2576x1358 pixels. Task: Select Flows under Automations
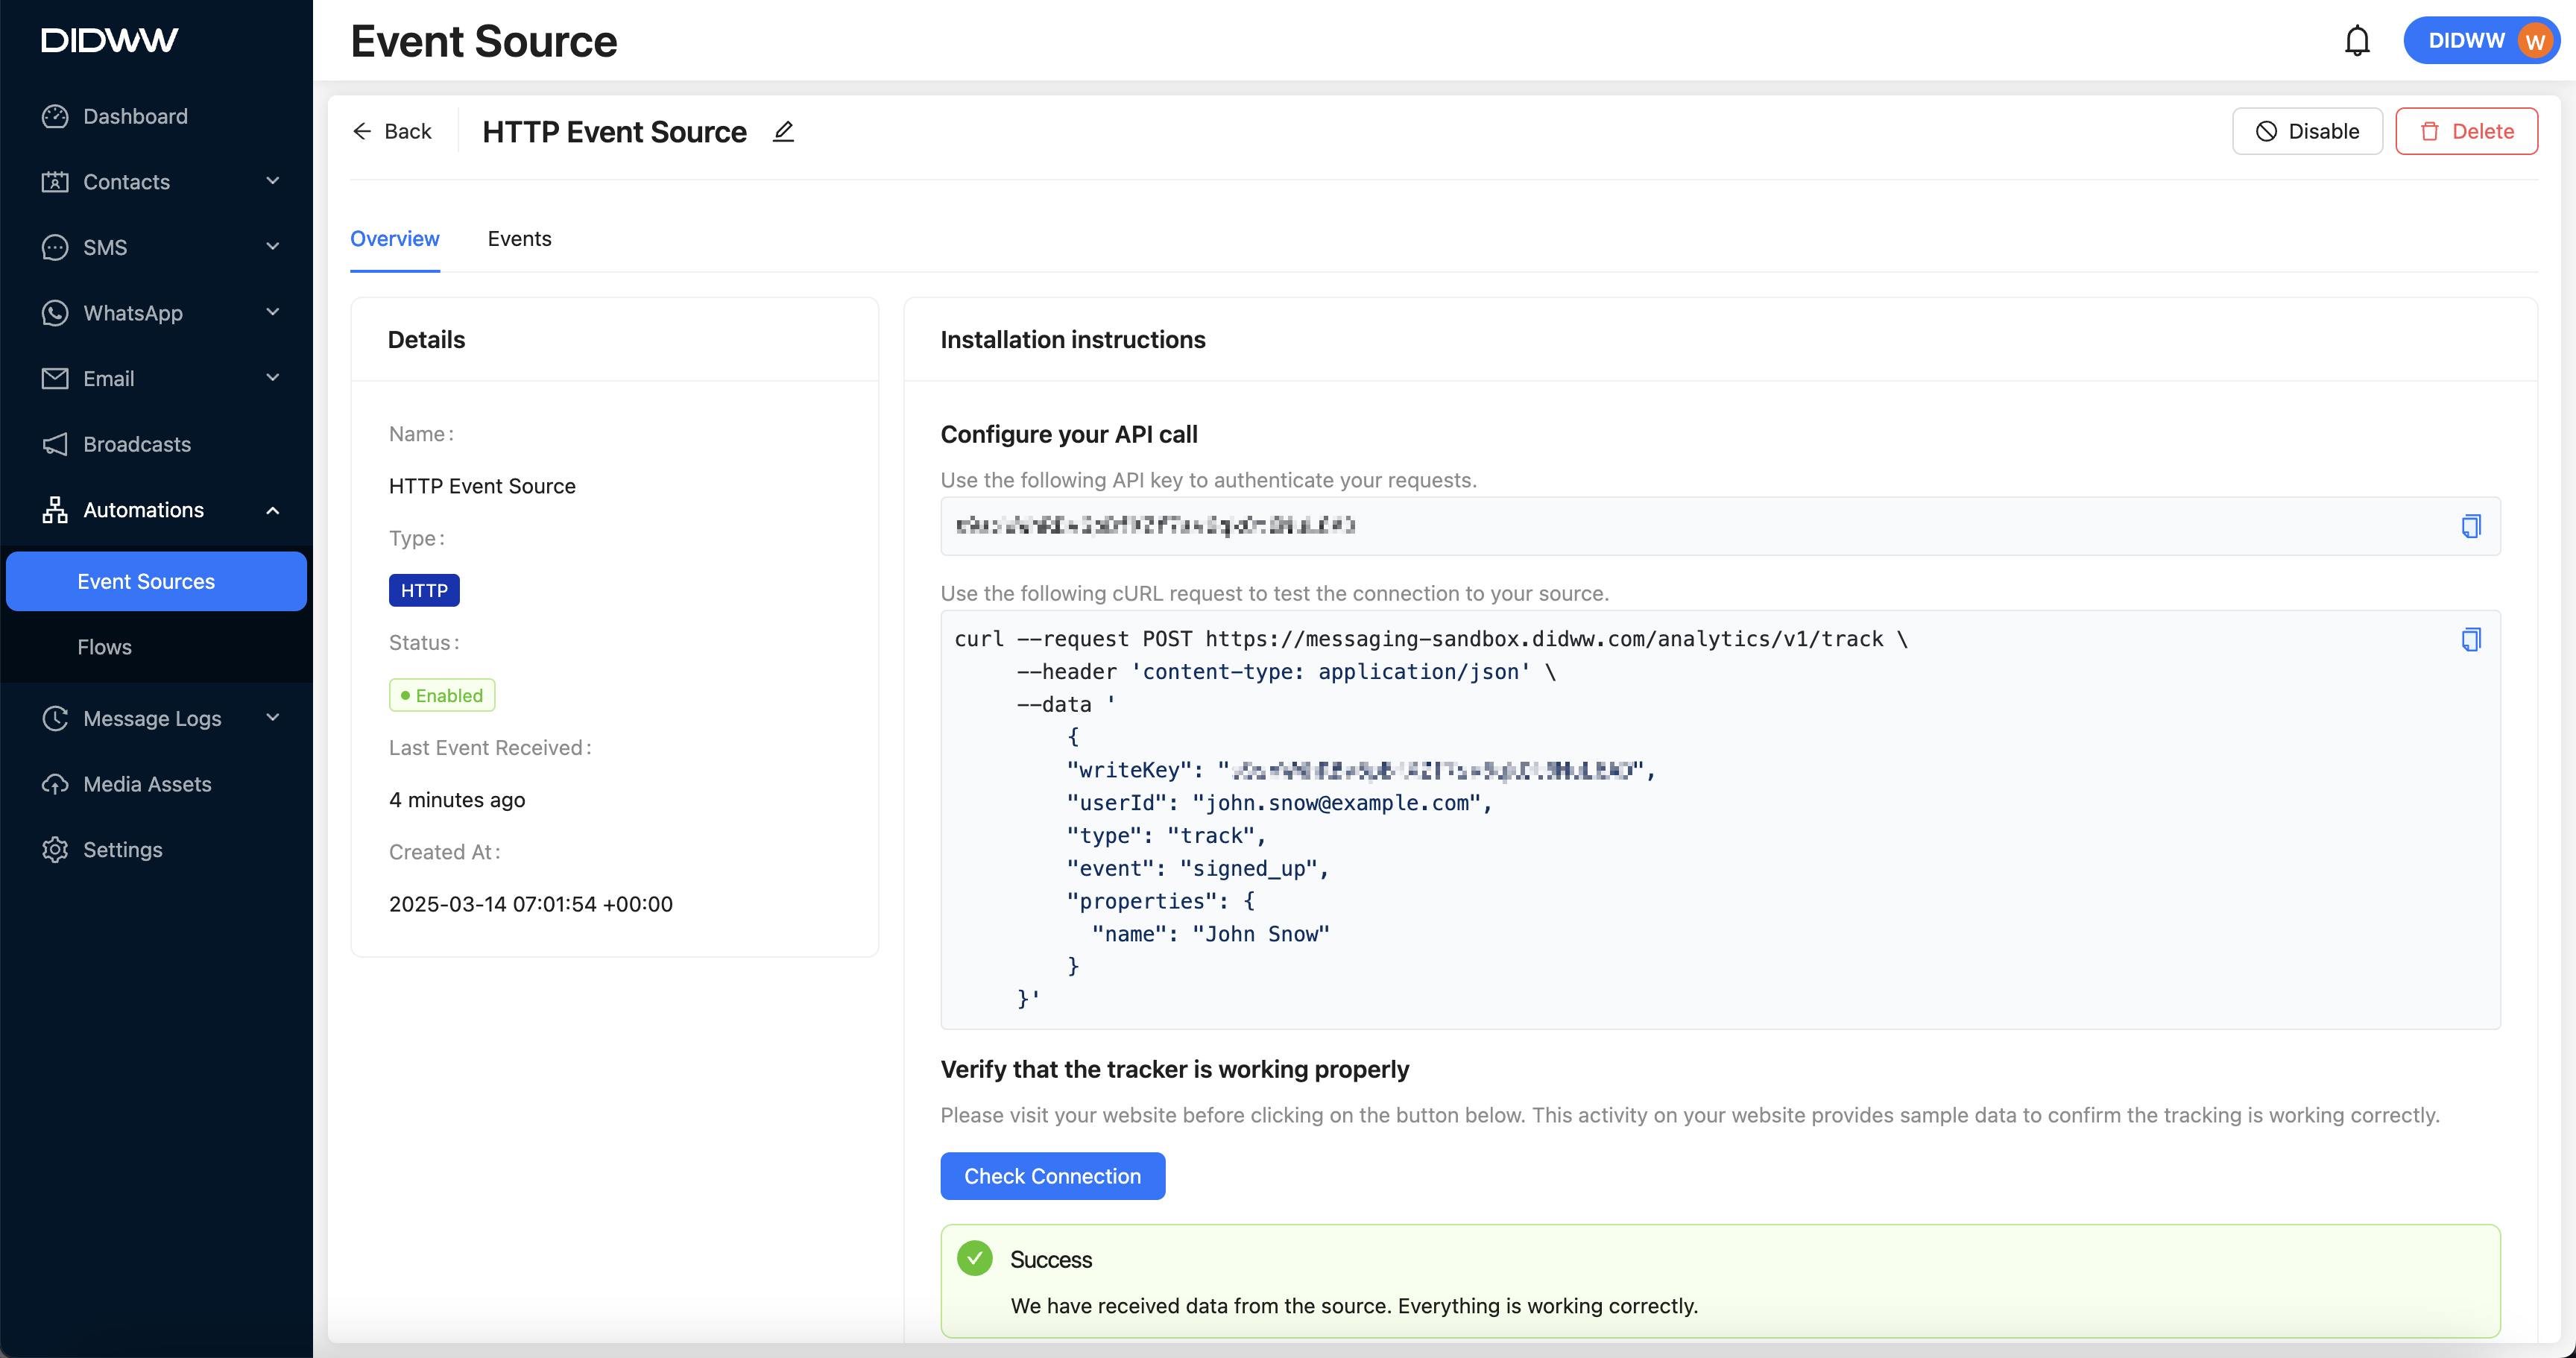[104, 647]
